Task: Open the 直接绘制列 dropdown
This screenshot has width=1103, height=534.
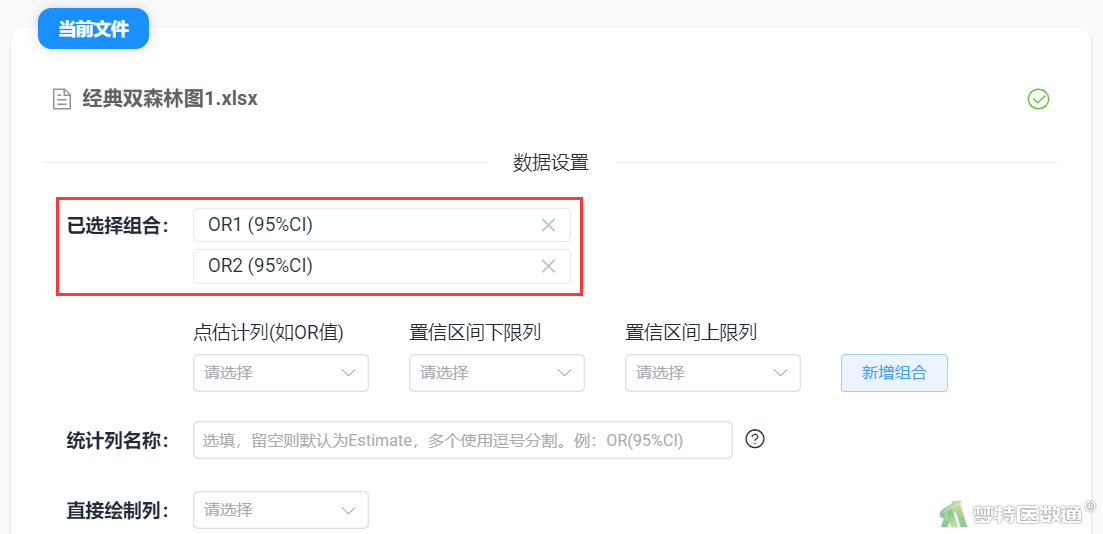Action: pyautogui.click(x=281, y=509)
